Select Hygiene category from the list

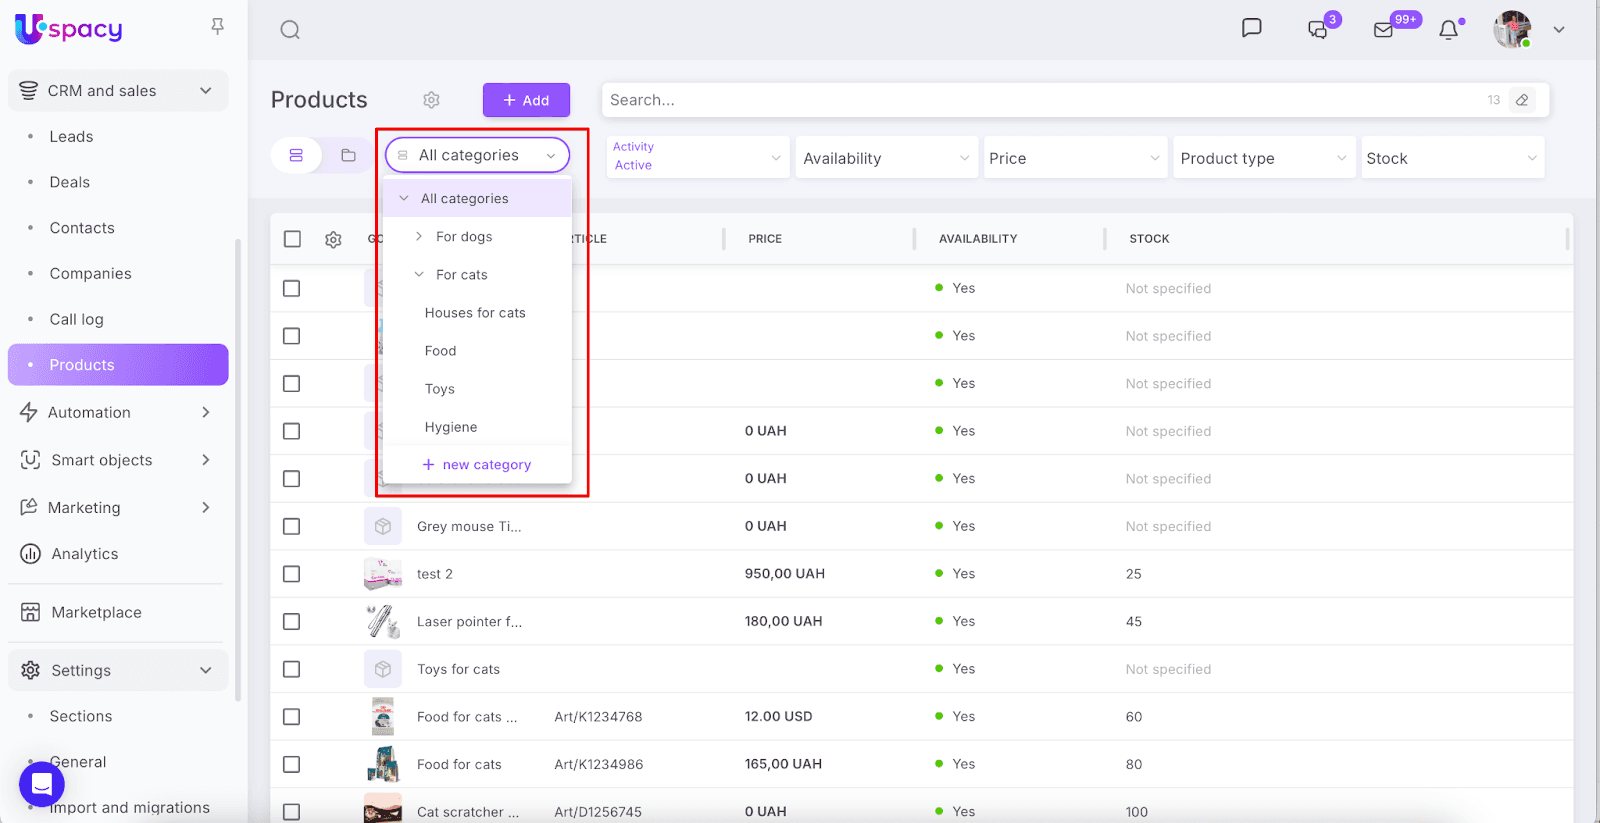451,427
